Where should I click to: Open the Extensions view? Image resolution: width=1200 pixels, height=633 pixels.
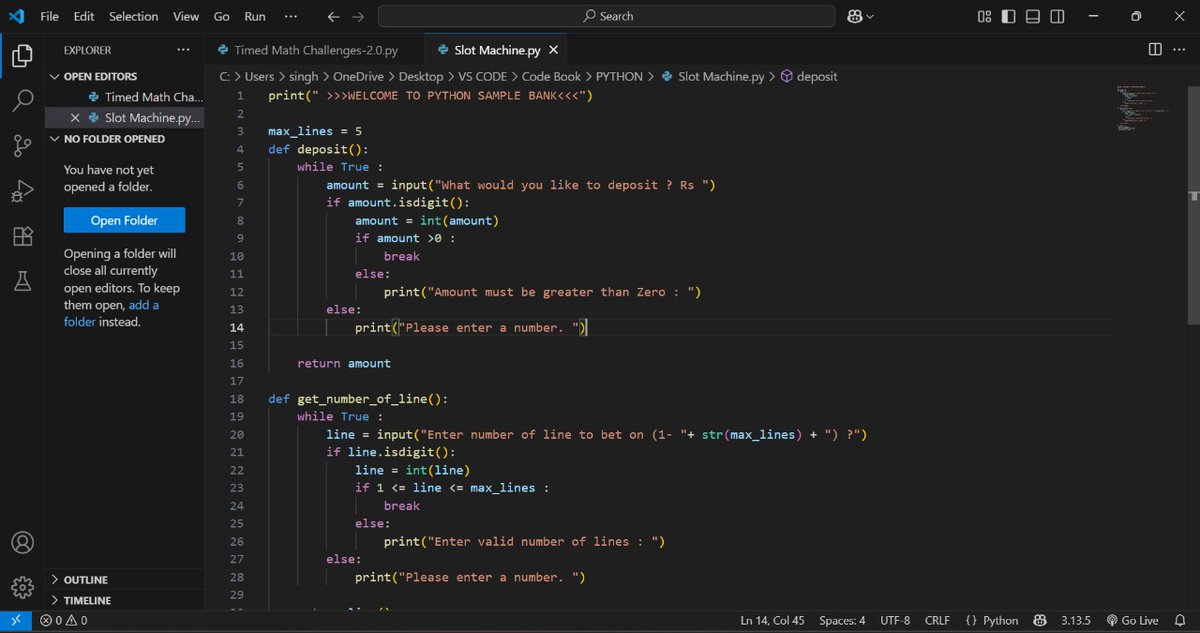(22, 236)
